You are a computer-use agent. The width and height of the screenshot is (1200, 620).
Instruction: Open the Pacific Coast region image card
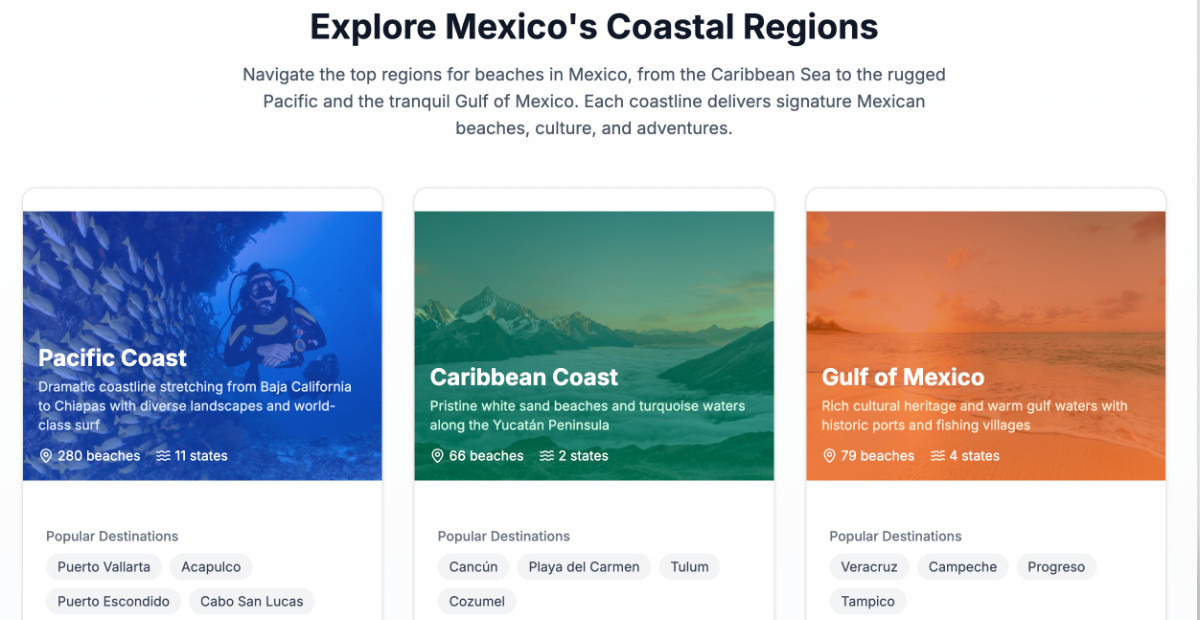click(202, 300)
